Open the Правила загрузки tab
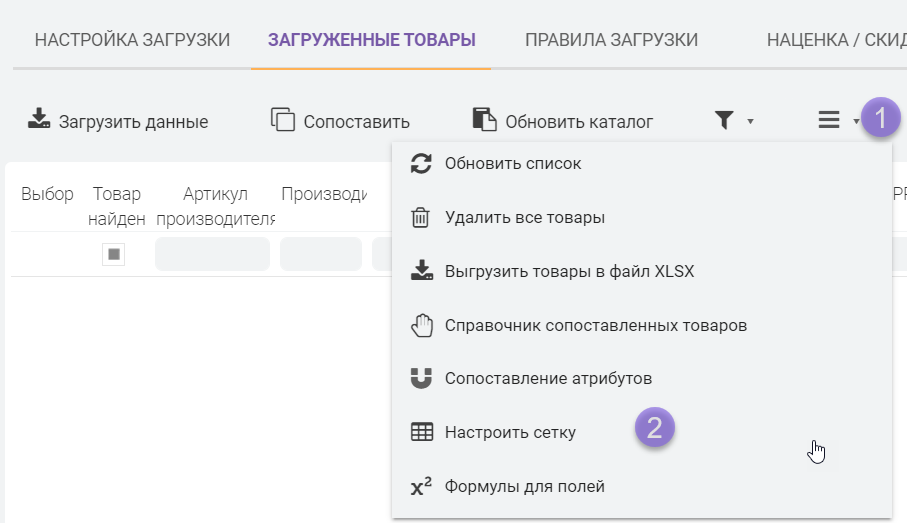Image resolution: width=907 pixels, height=523 pixels. click(x=611, y=41)
